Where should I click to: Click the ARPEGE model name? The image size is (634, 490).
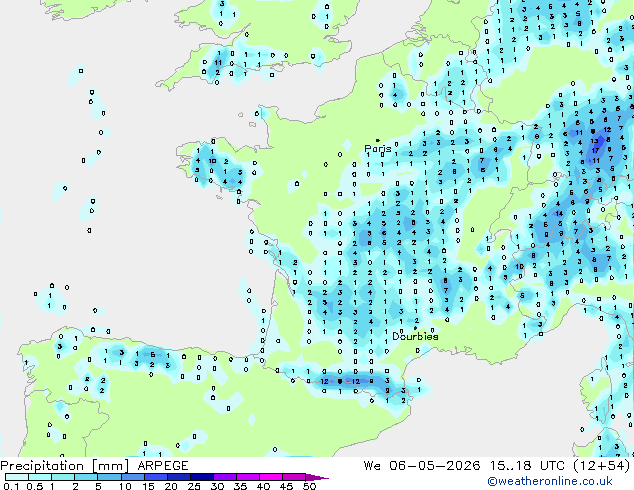tap(163, 466)
